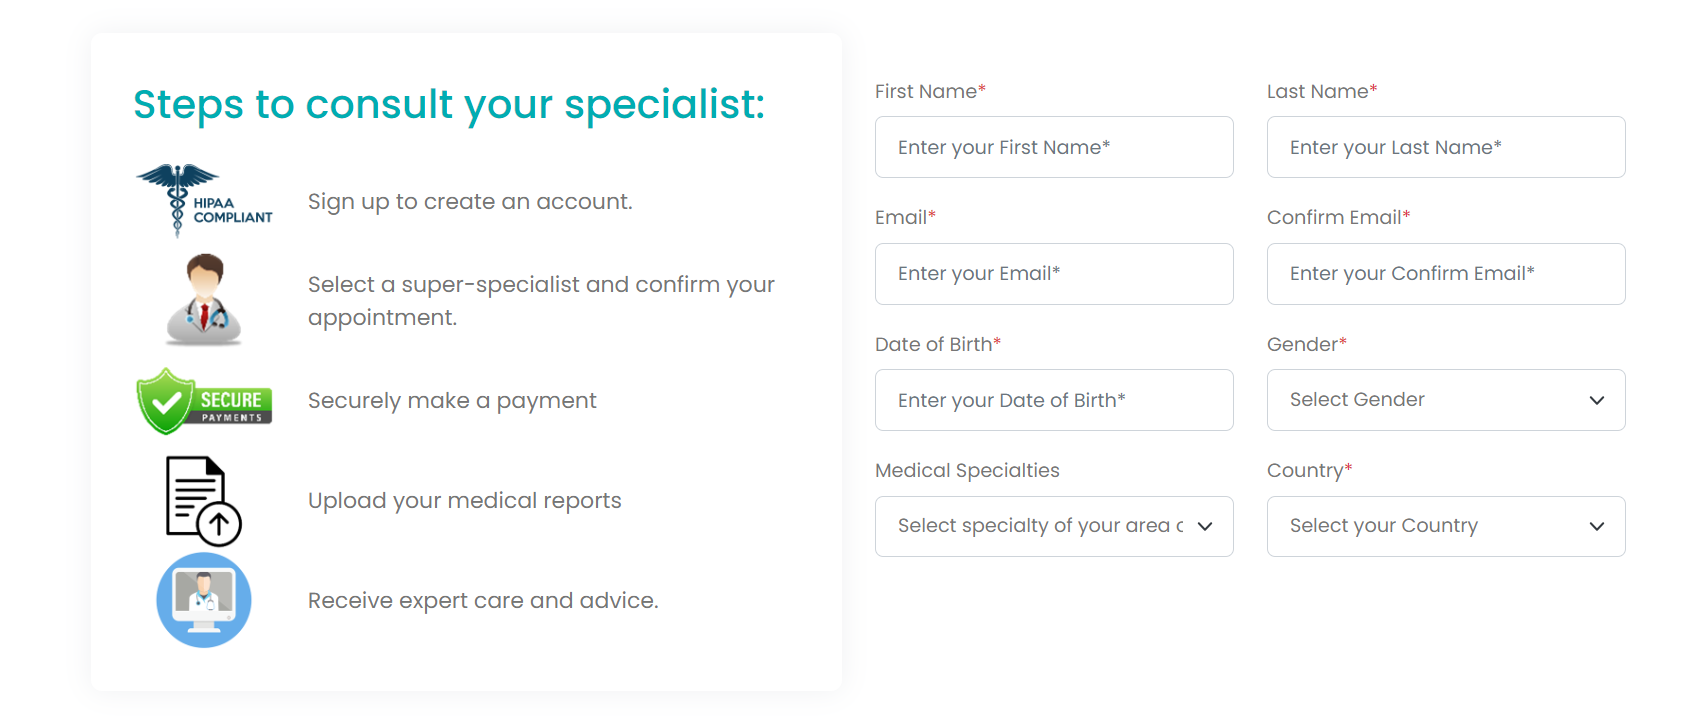The height and width of the screenshot is (722, 1687).
Task: Click the Medical Specialties chevron arrow
Action: pos(1205,526)
